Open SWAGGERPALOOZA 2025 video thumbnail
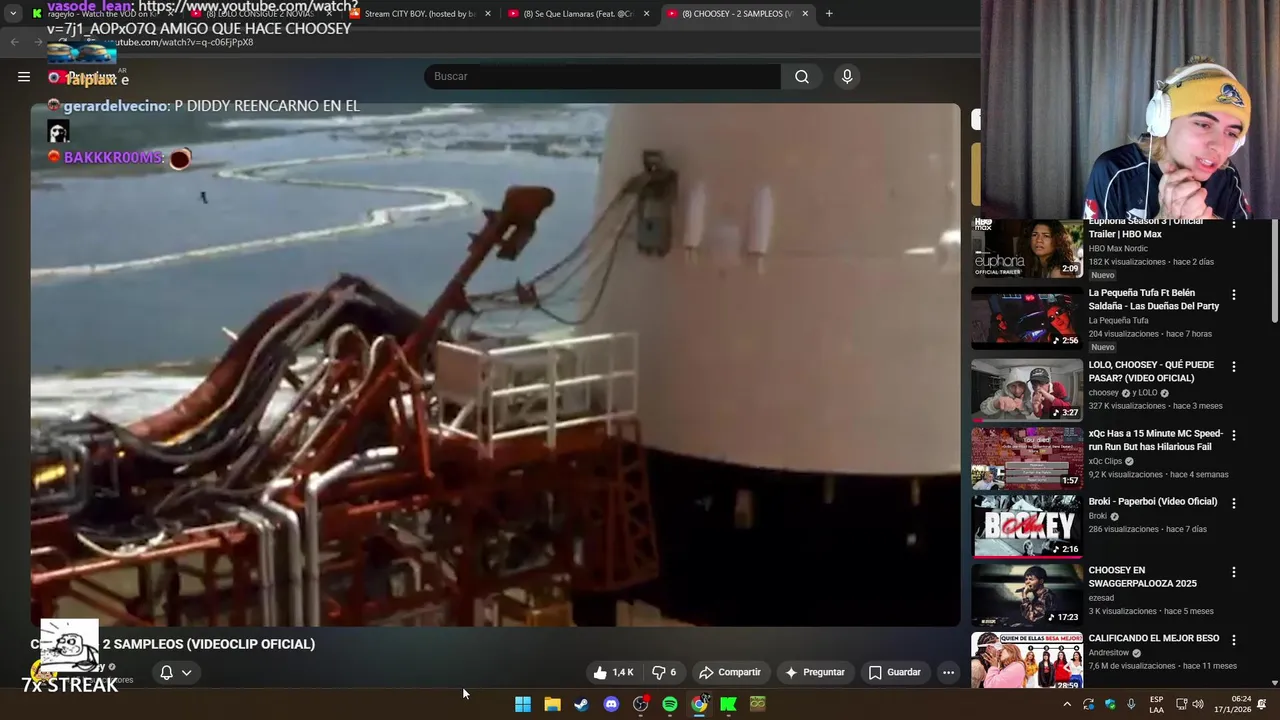The height and width of the screenshot is (720, 1280). point(1027,595)
